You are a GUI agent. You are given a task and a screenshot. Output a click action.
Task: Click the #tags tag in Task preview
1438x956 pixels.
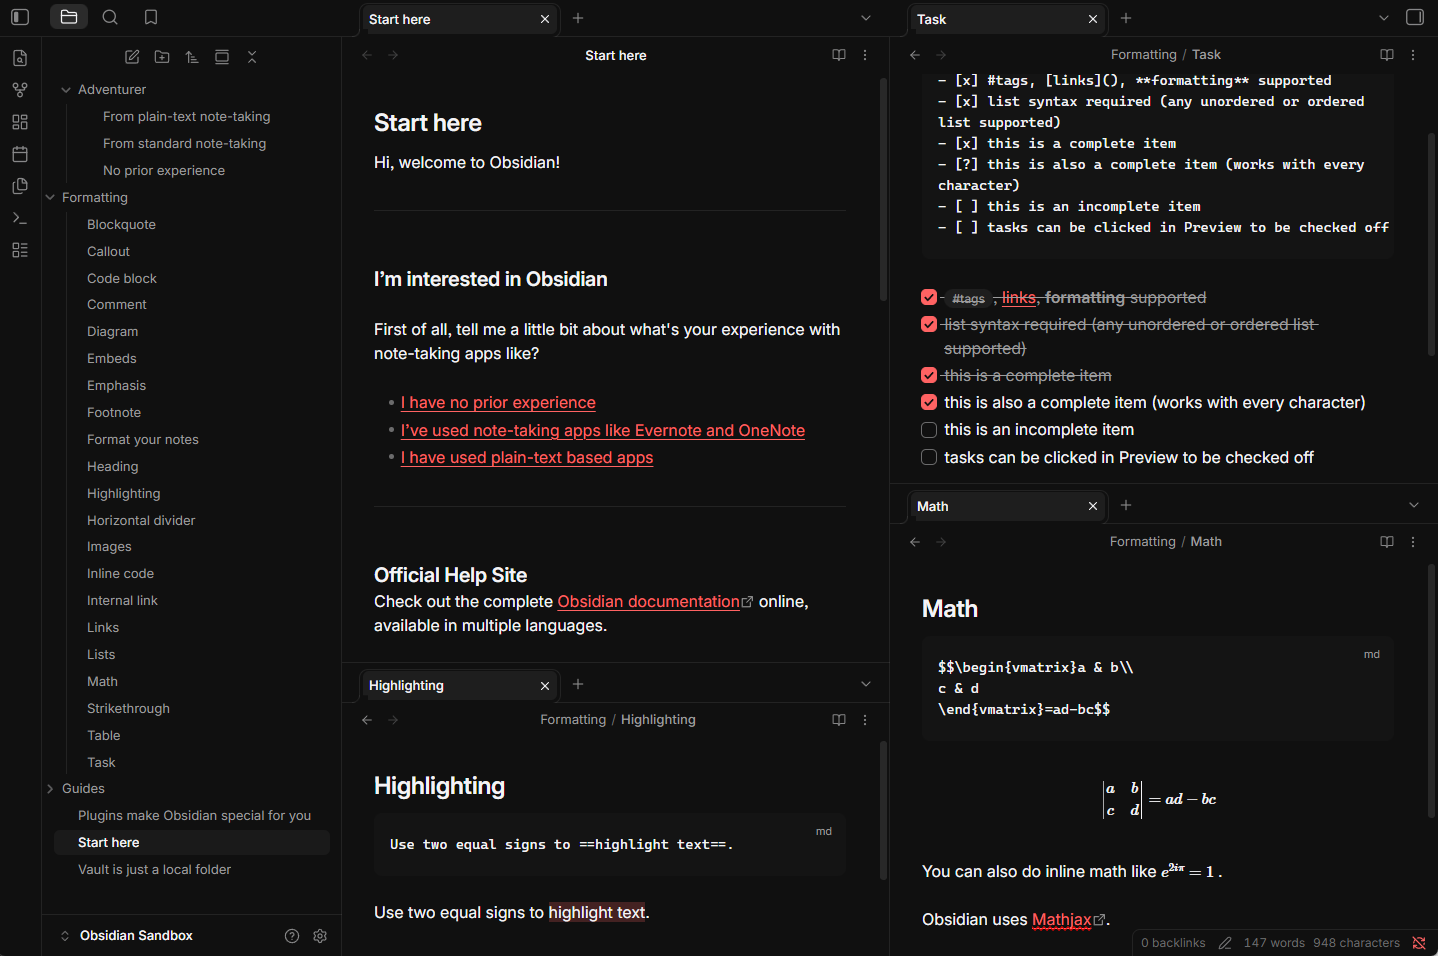point(968,298)
